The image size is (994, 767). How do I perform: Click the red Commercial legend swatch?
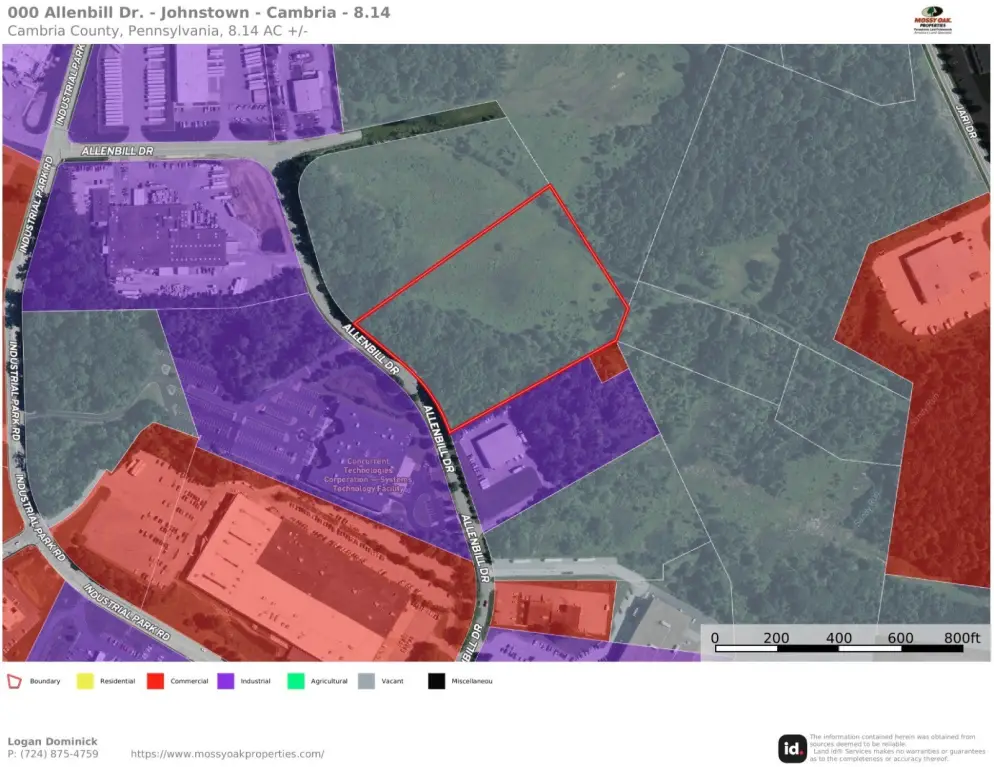154,682
